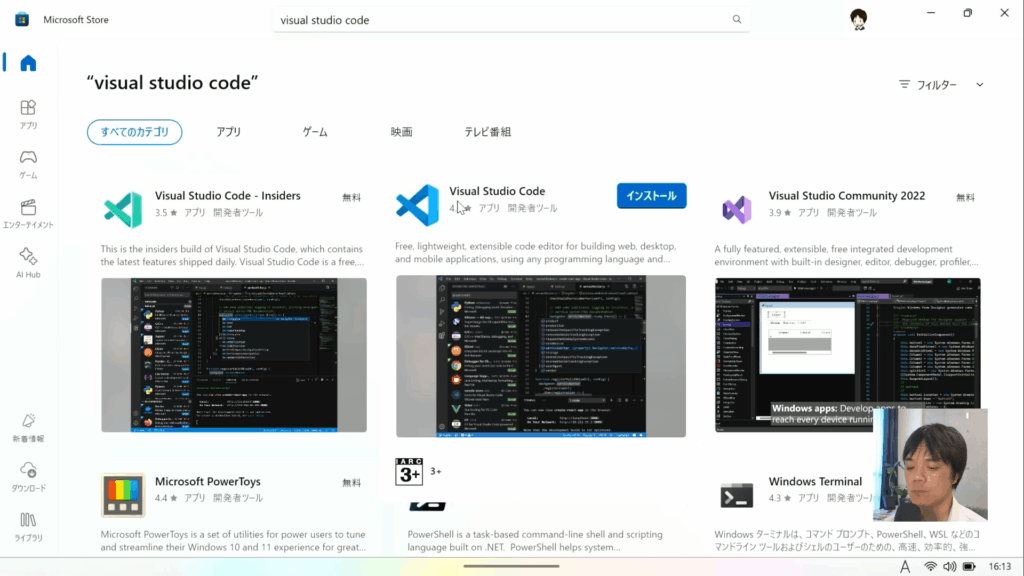Open Visual Studio Community 2022 screenshot thumbnail
The height and width of the screenshot is (576, 1024).
(847, 355)
